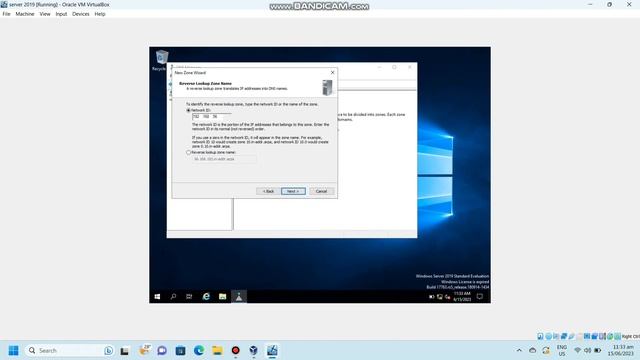Click the Next button in the wizard
Image resolution: width=640 pixels, height=360 pixels.
293,191
